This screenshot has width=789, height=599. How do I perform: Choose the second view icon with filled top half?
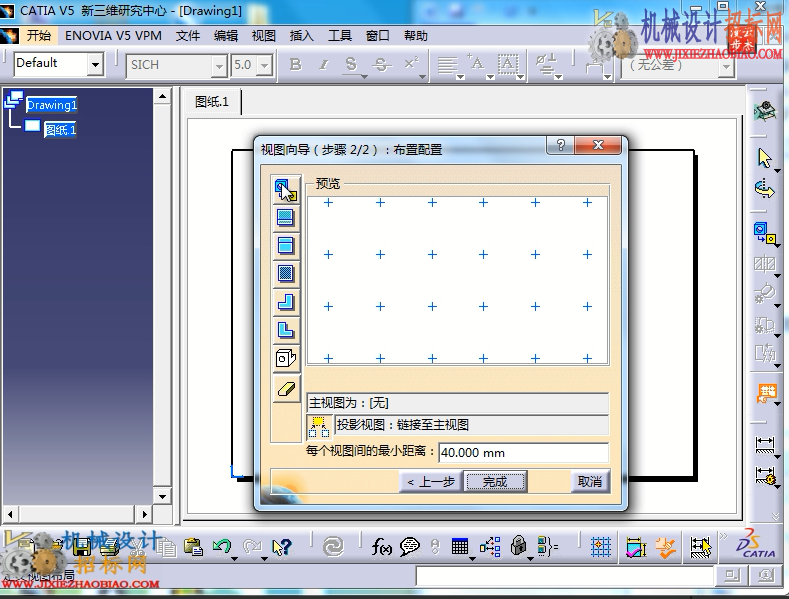click(285, 218)
